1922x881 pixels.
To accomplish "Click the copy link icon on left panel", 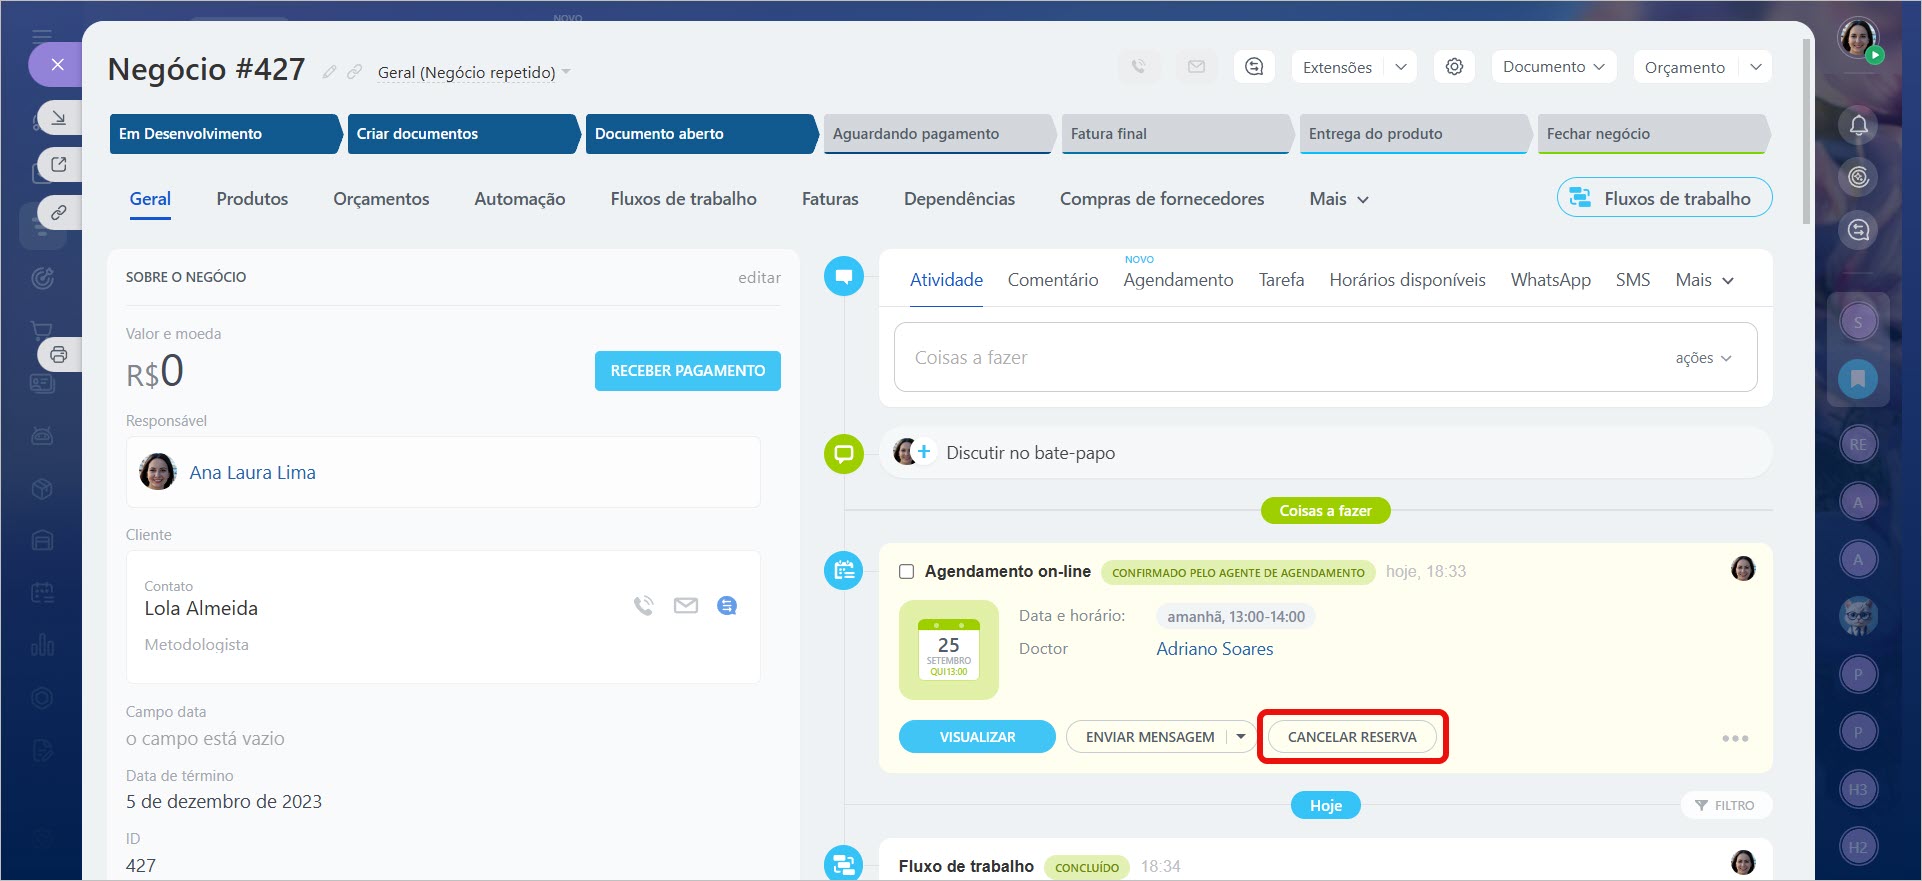I will click(59, 212).
